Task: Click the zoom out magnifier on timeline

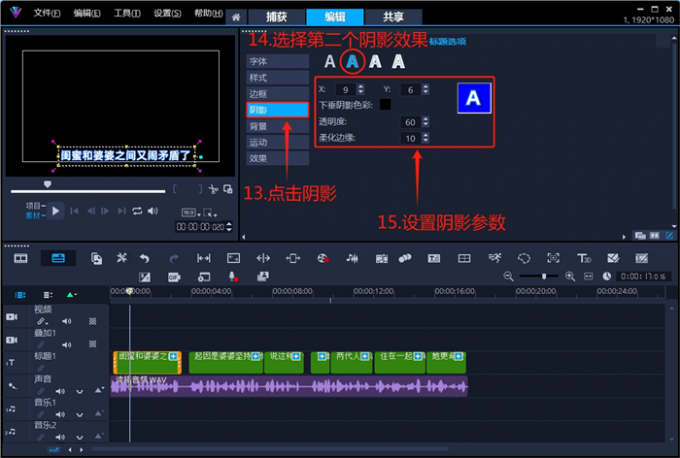Action: [x=508, y=276]
